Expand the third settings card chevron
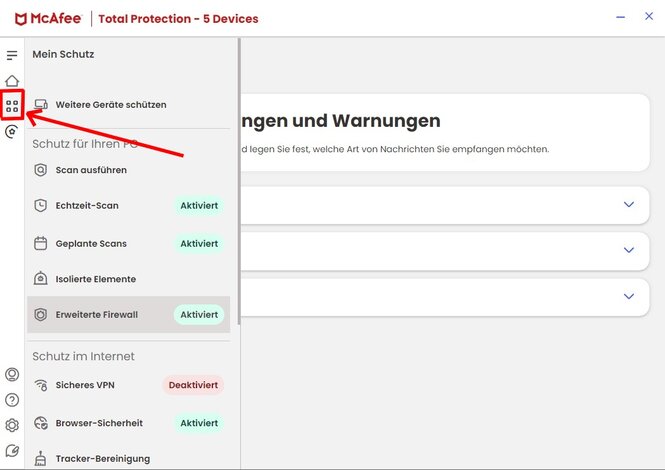The width and height of the screenshot is (665, 470). coord(629,296)
